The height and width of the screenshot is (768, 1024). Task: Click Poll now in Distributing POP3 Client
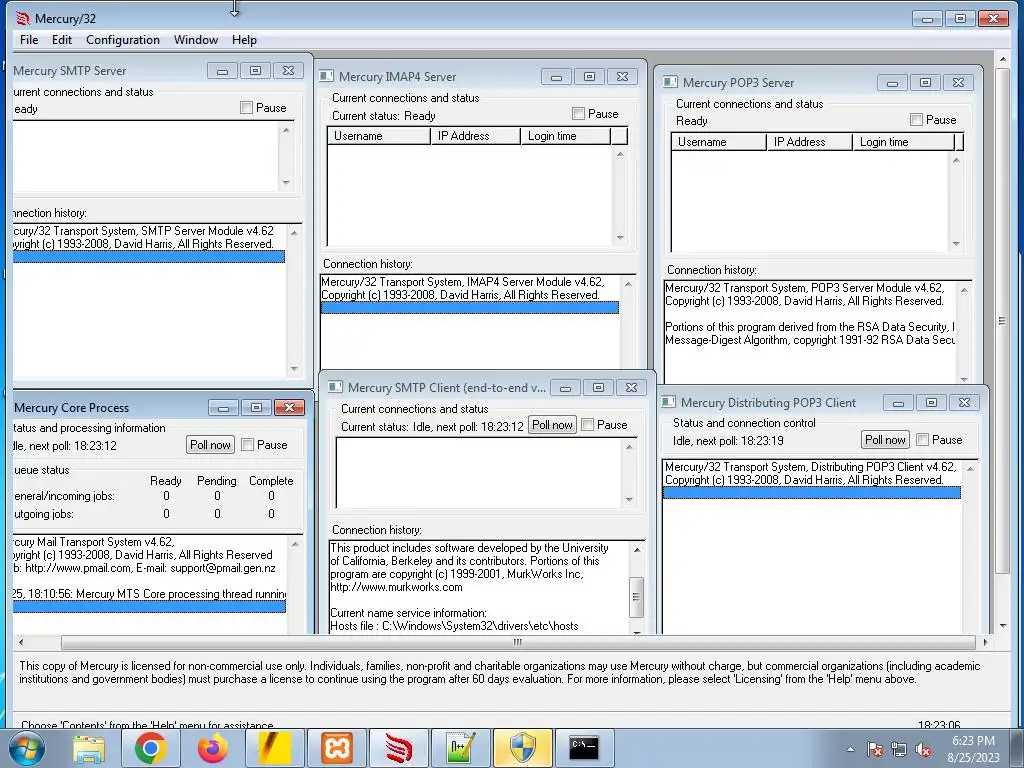coord(885,440)
